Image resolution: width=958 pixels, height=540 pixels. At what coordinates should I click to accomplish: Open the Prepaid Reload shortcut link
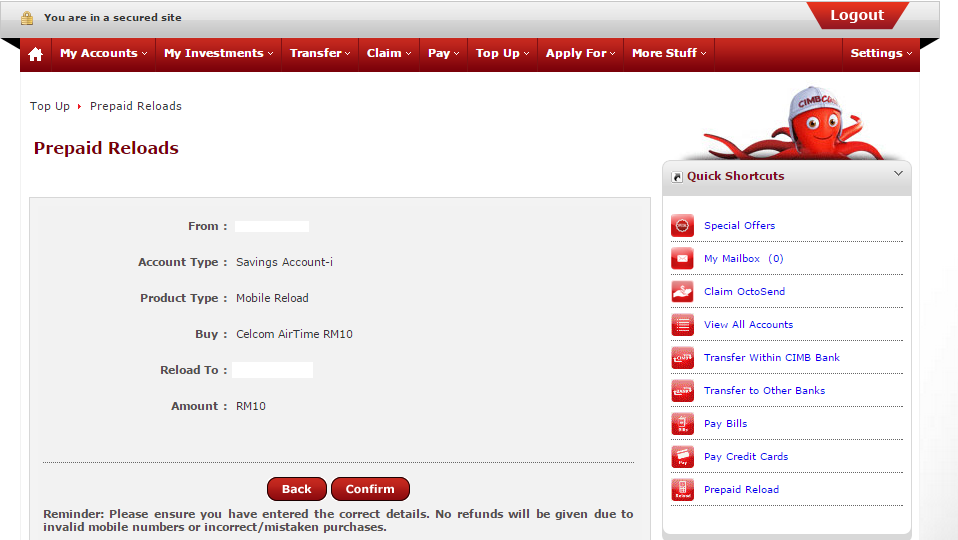tap(741, 489)
